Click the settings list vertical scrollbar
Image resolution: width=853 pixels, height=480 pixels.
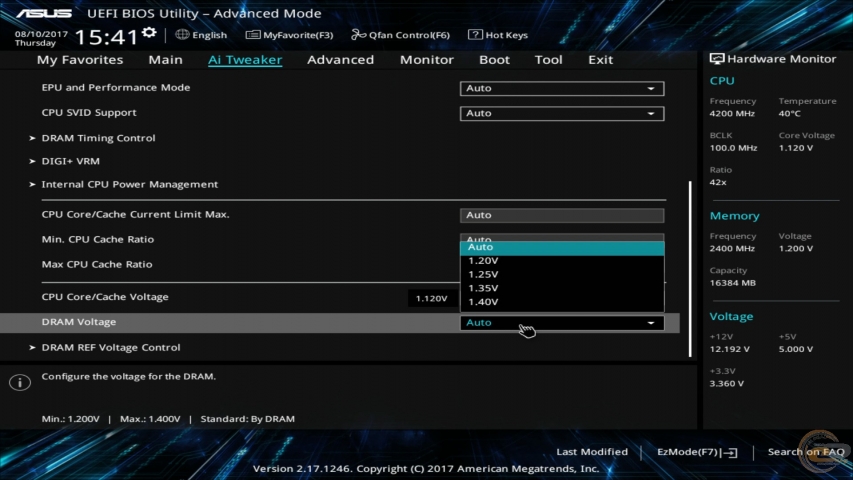(x=690, y=269)
